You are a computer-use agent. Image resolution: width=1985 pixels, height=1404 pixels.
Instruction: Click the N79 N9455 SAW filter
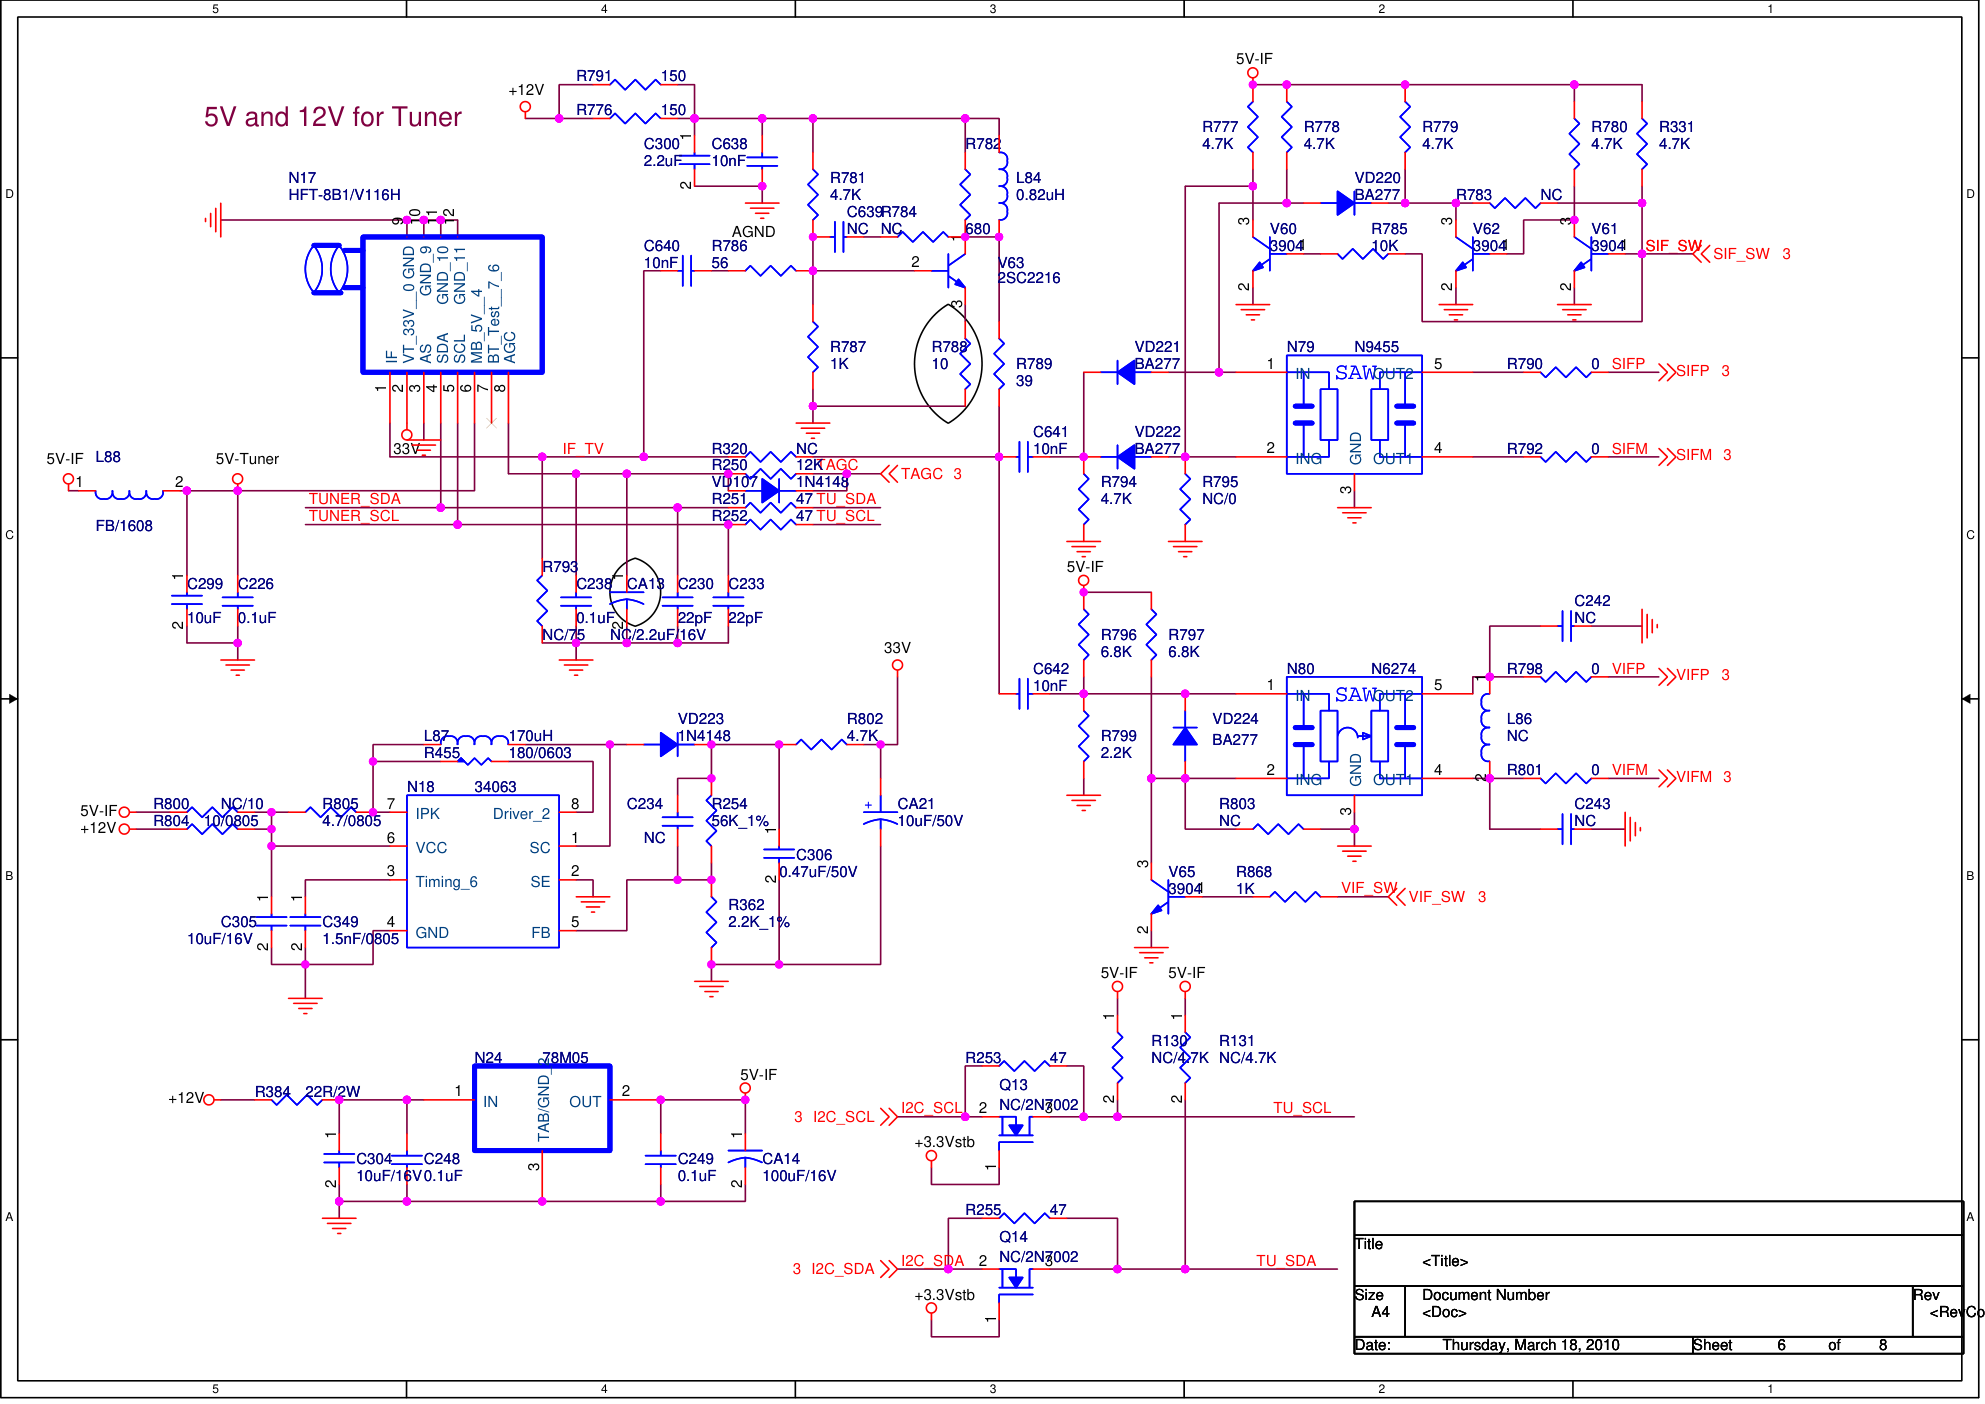pos(1354,415)
